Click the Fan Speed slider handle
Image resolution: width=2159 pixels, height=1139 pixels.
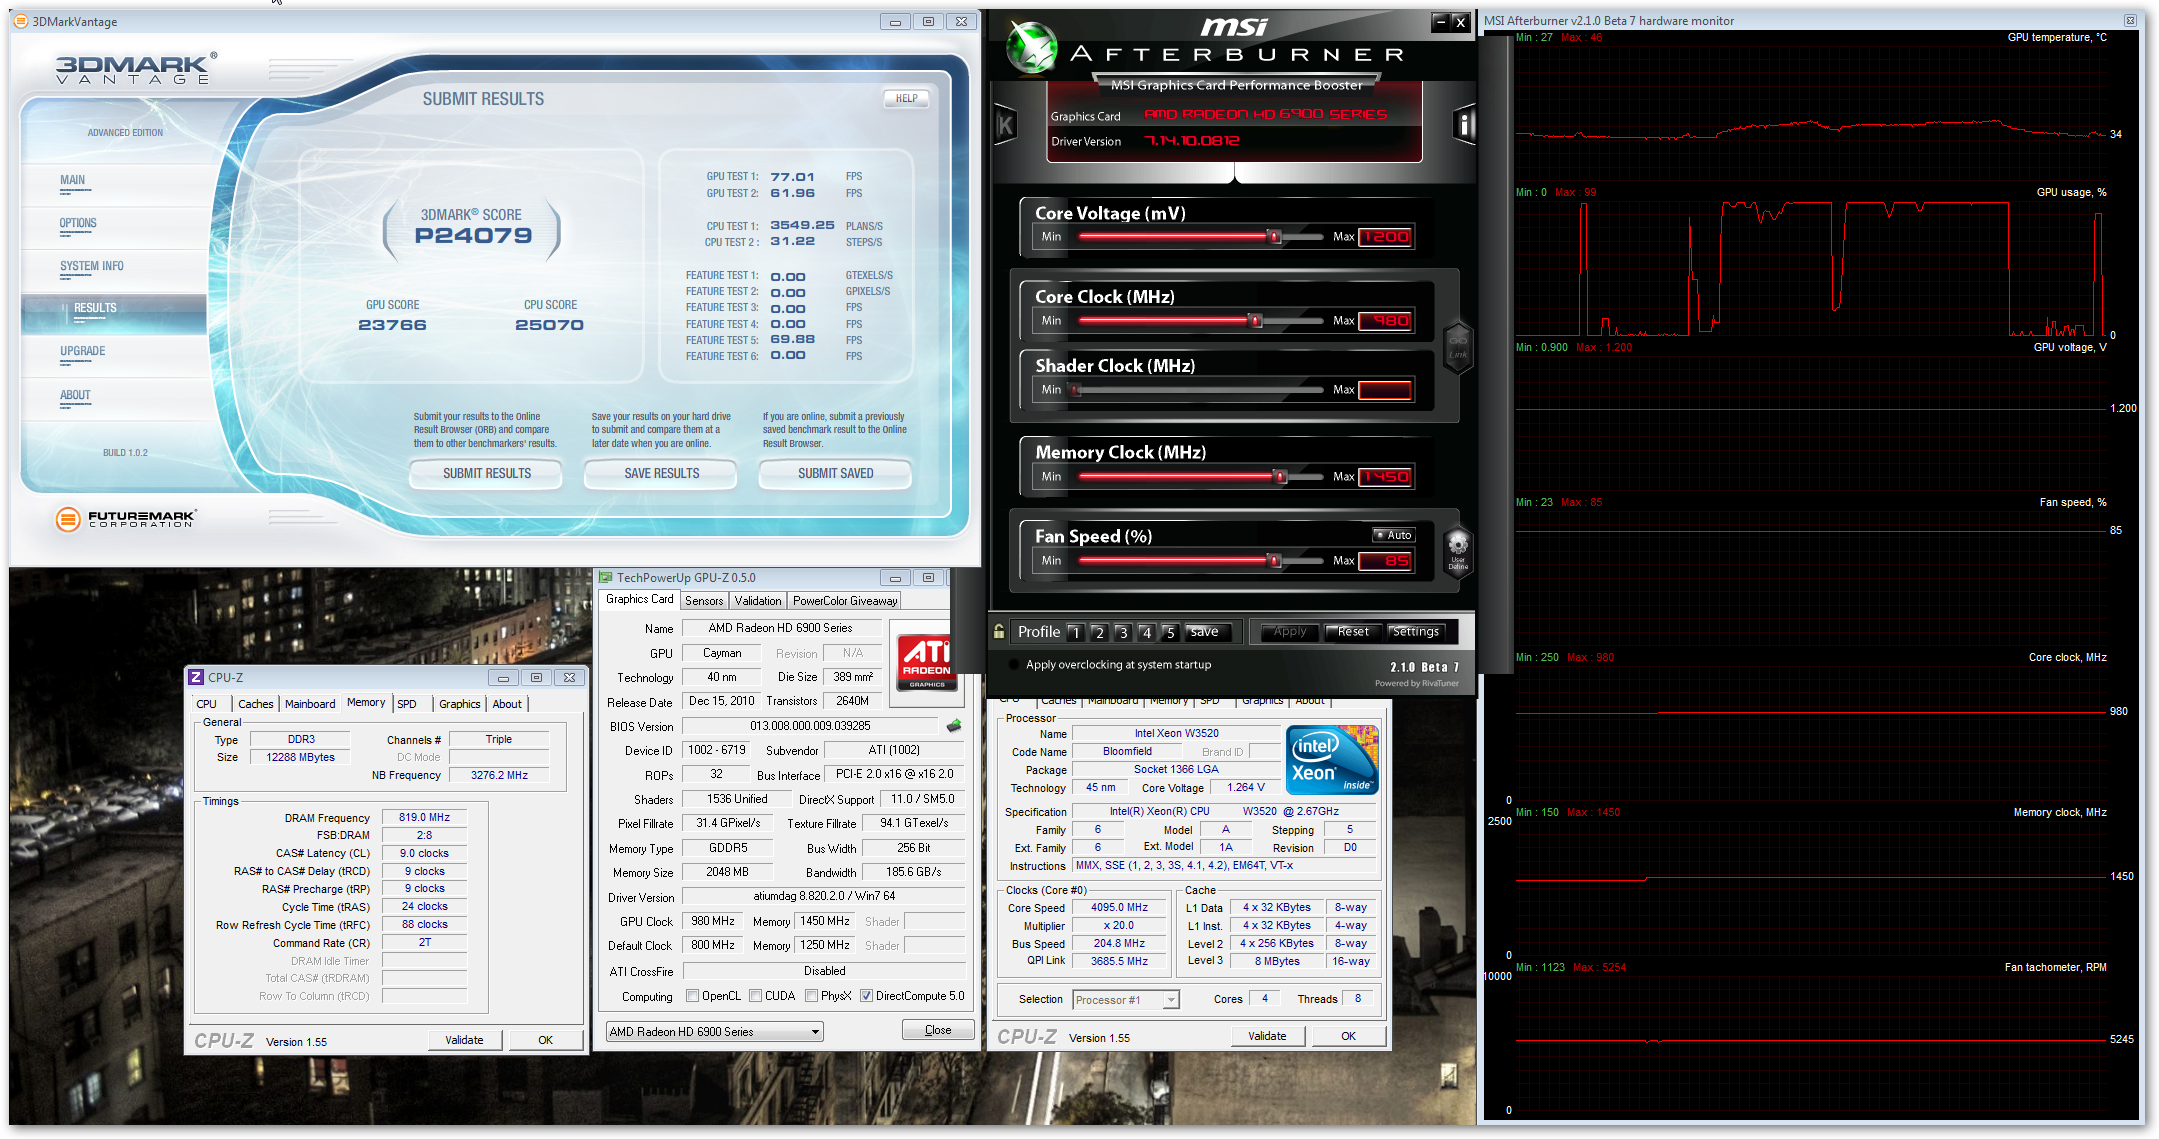click(1274, 561)
